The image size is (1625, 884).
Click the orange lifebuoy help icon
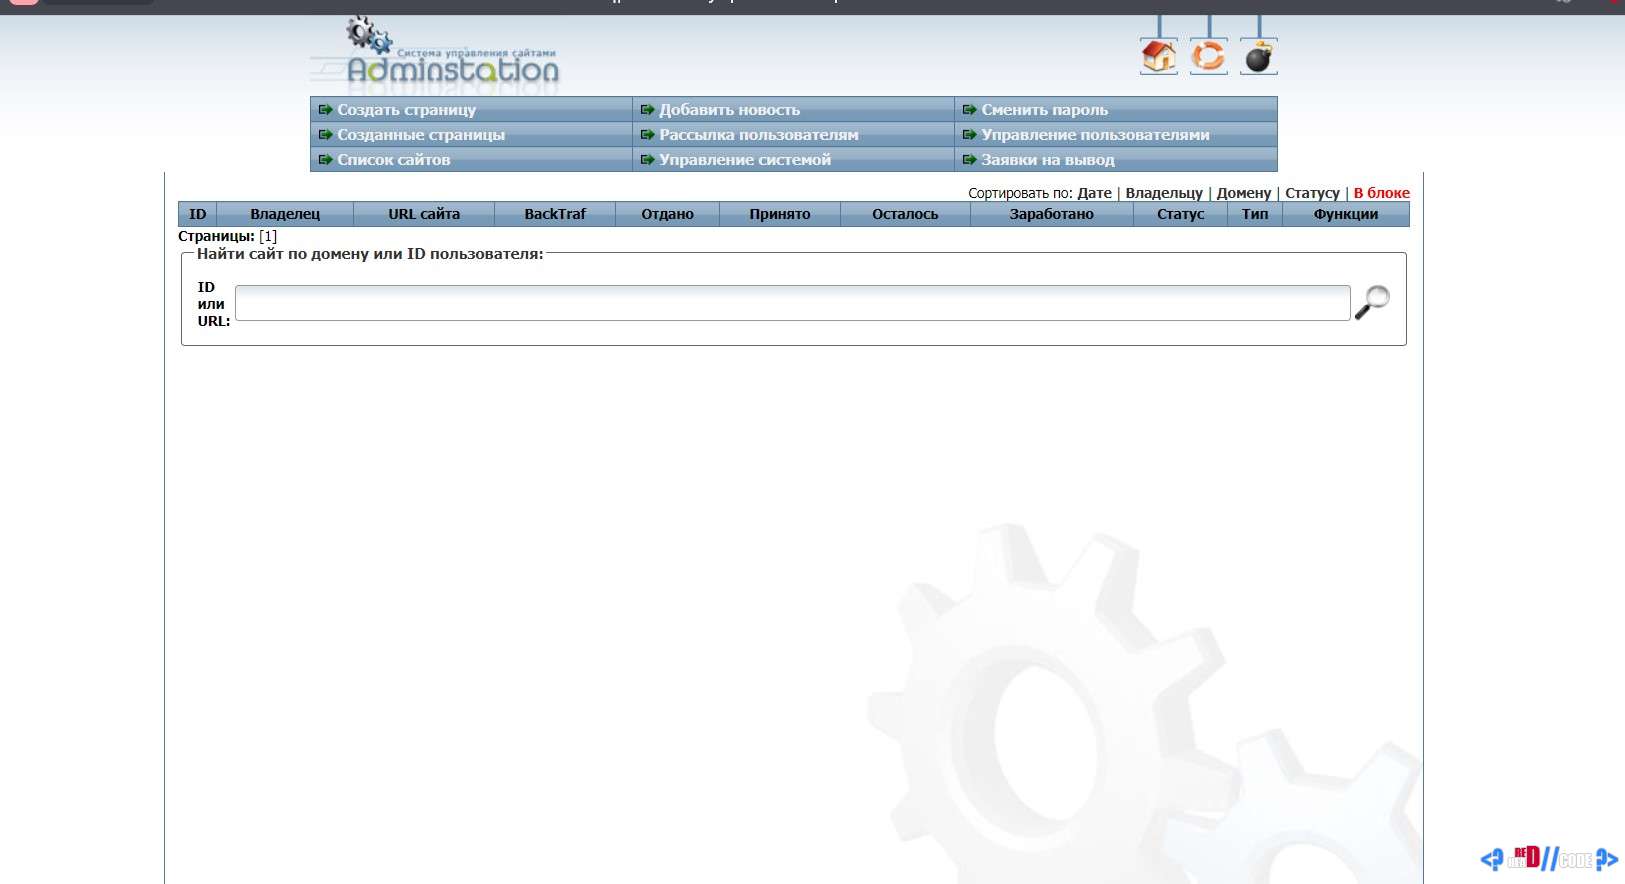(x=1208, y=56)
